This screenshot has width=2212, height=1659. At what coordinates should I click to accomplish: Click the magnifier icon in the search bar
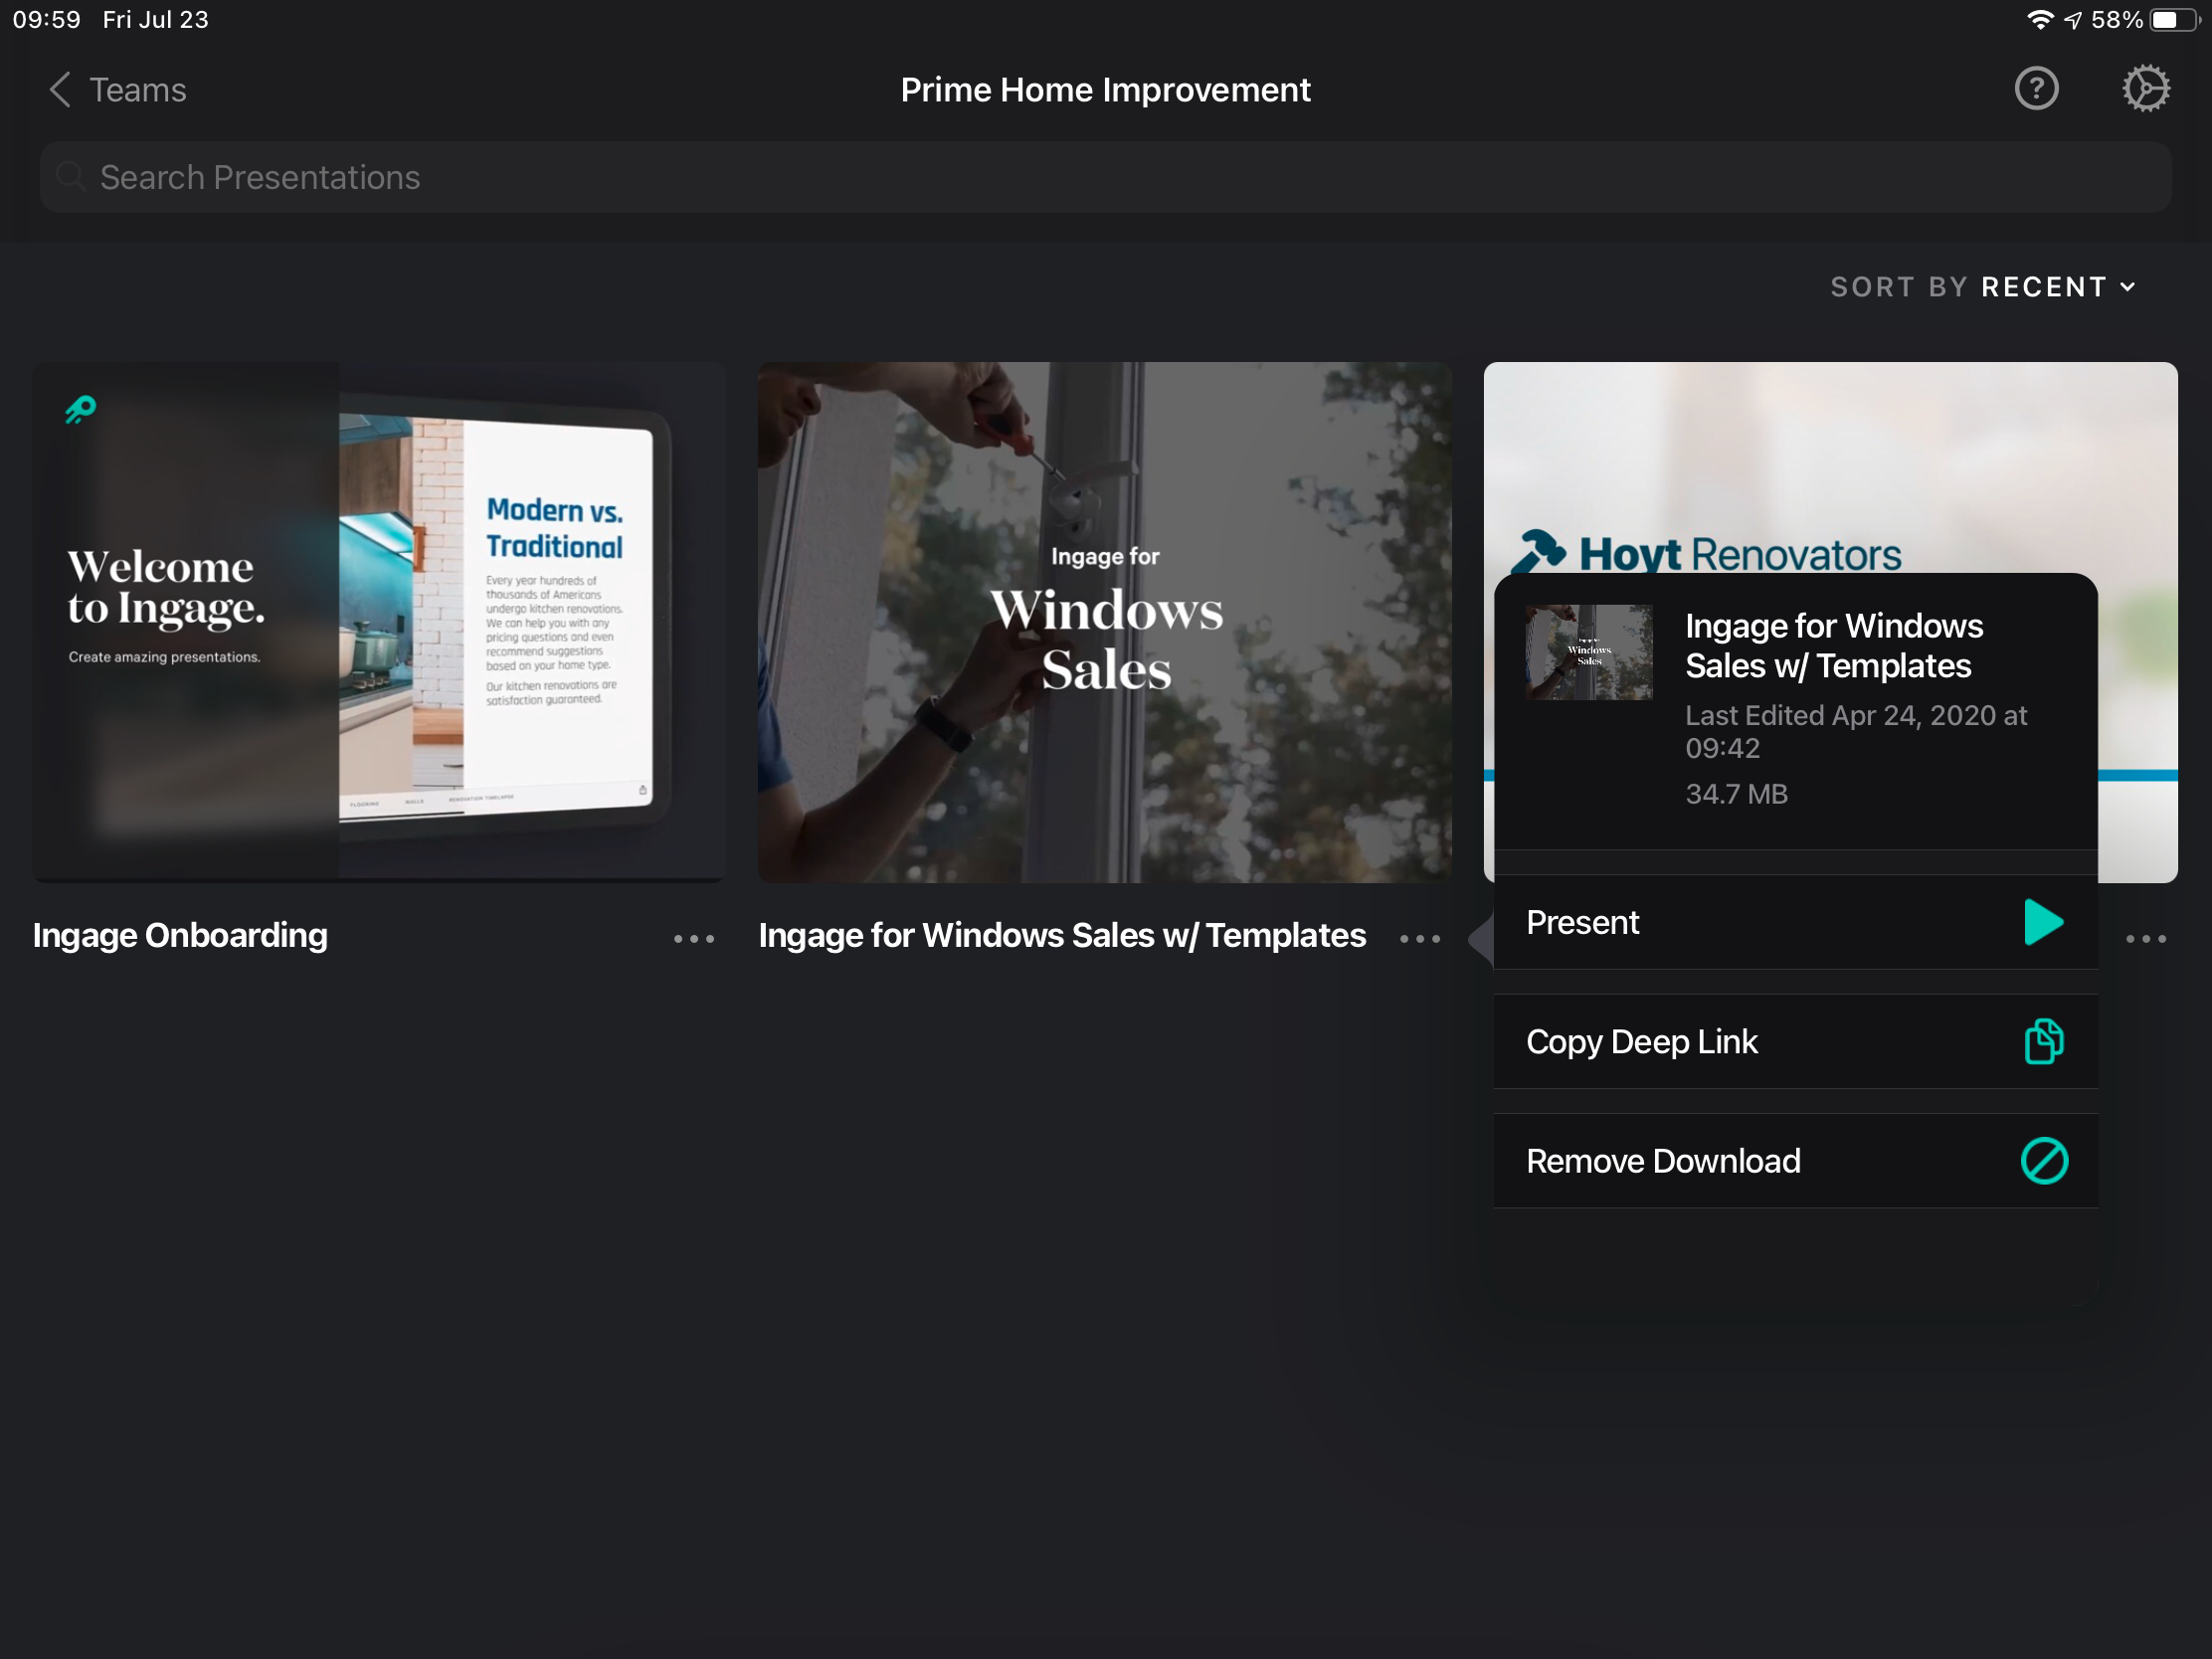[71, 177]
